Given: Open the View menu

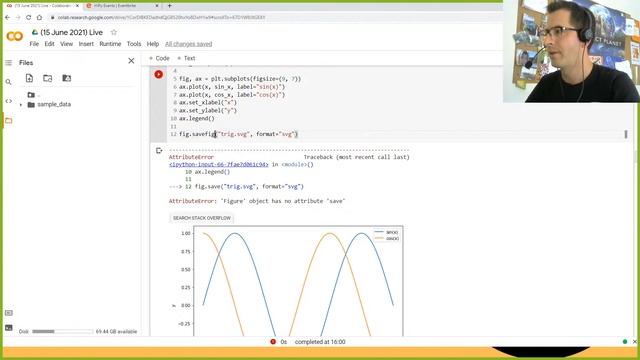Looking at the screenshot, I should tap(67, 44).
